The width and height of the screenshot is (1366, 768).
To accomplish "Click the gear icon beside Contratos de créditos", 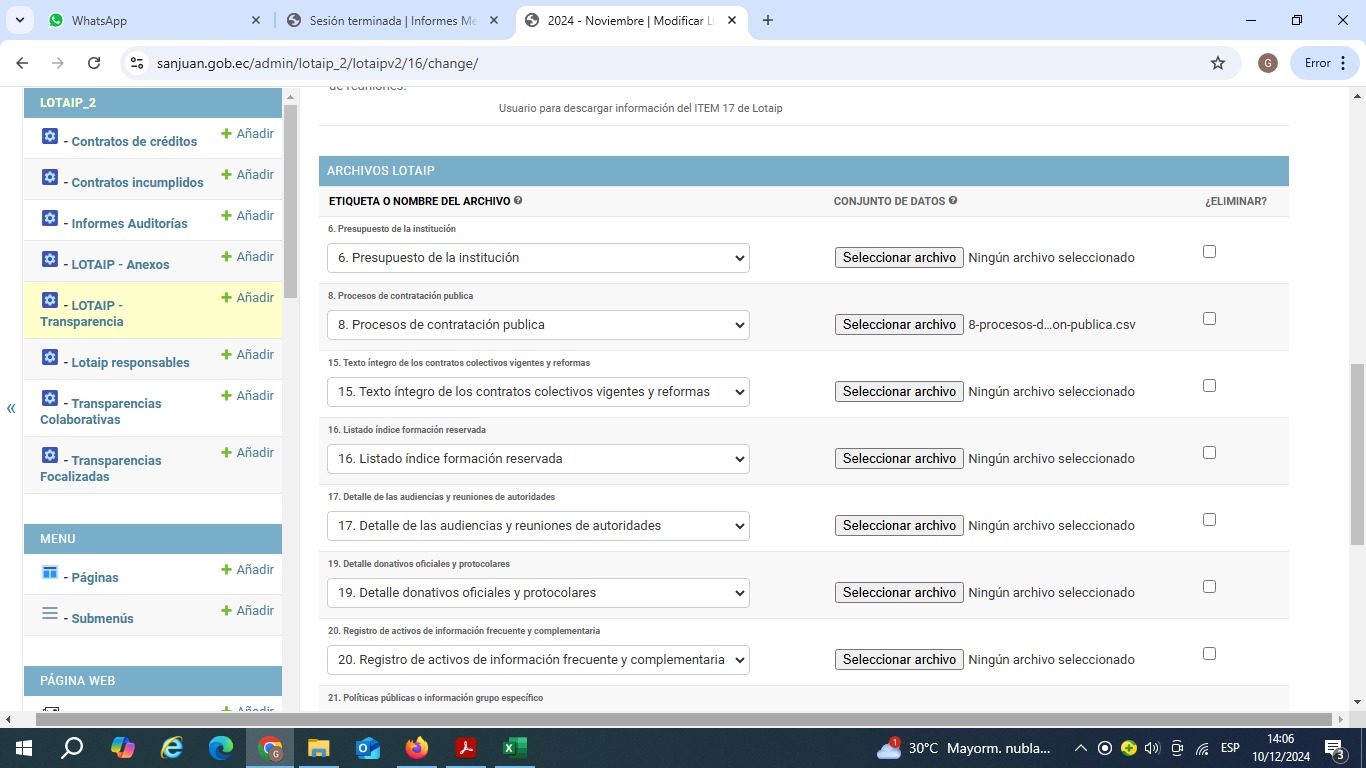I will pos(50,136).
